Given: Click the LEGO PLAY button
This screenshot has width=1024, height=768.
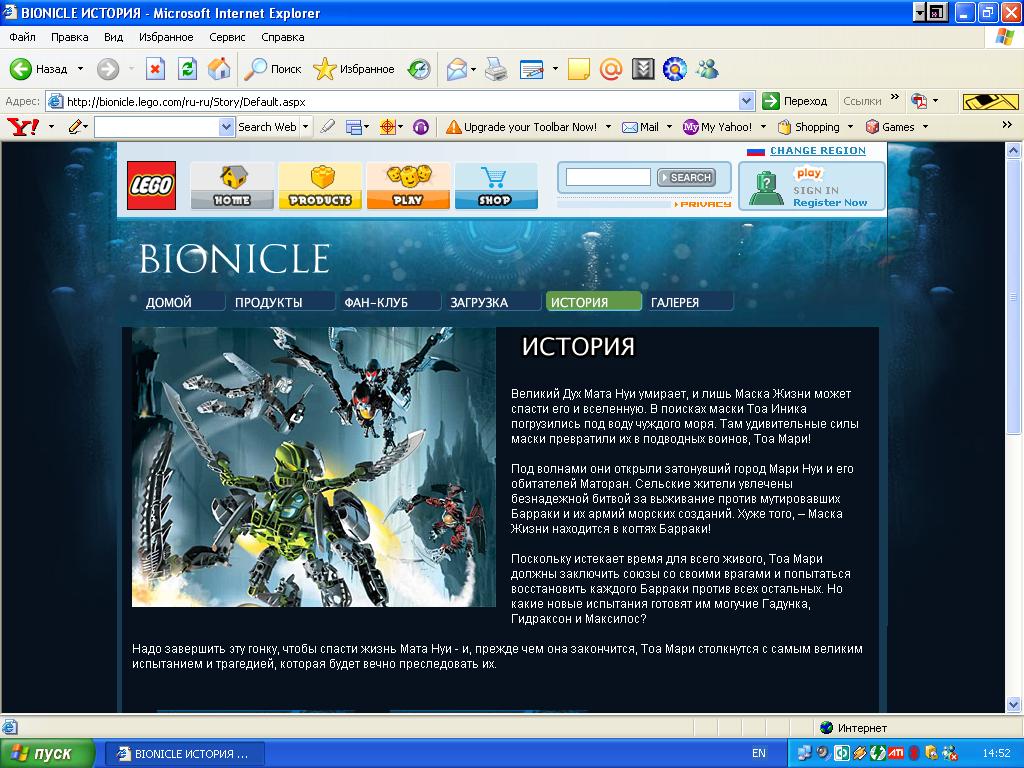Looking at the screenshot, I should [x=408, y=186].
